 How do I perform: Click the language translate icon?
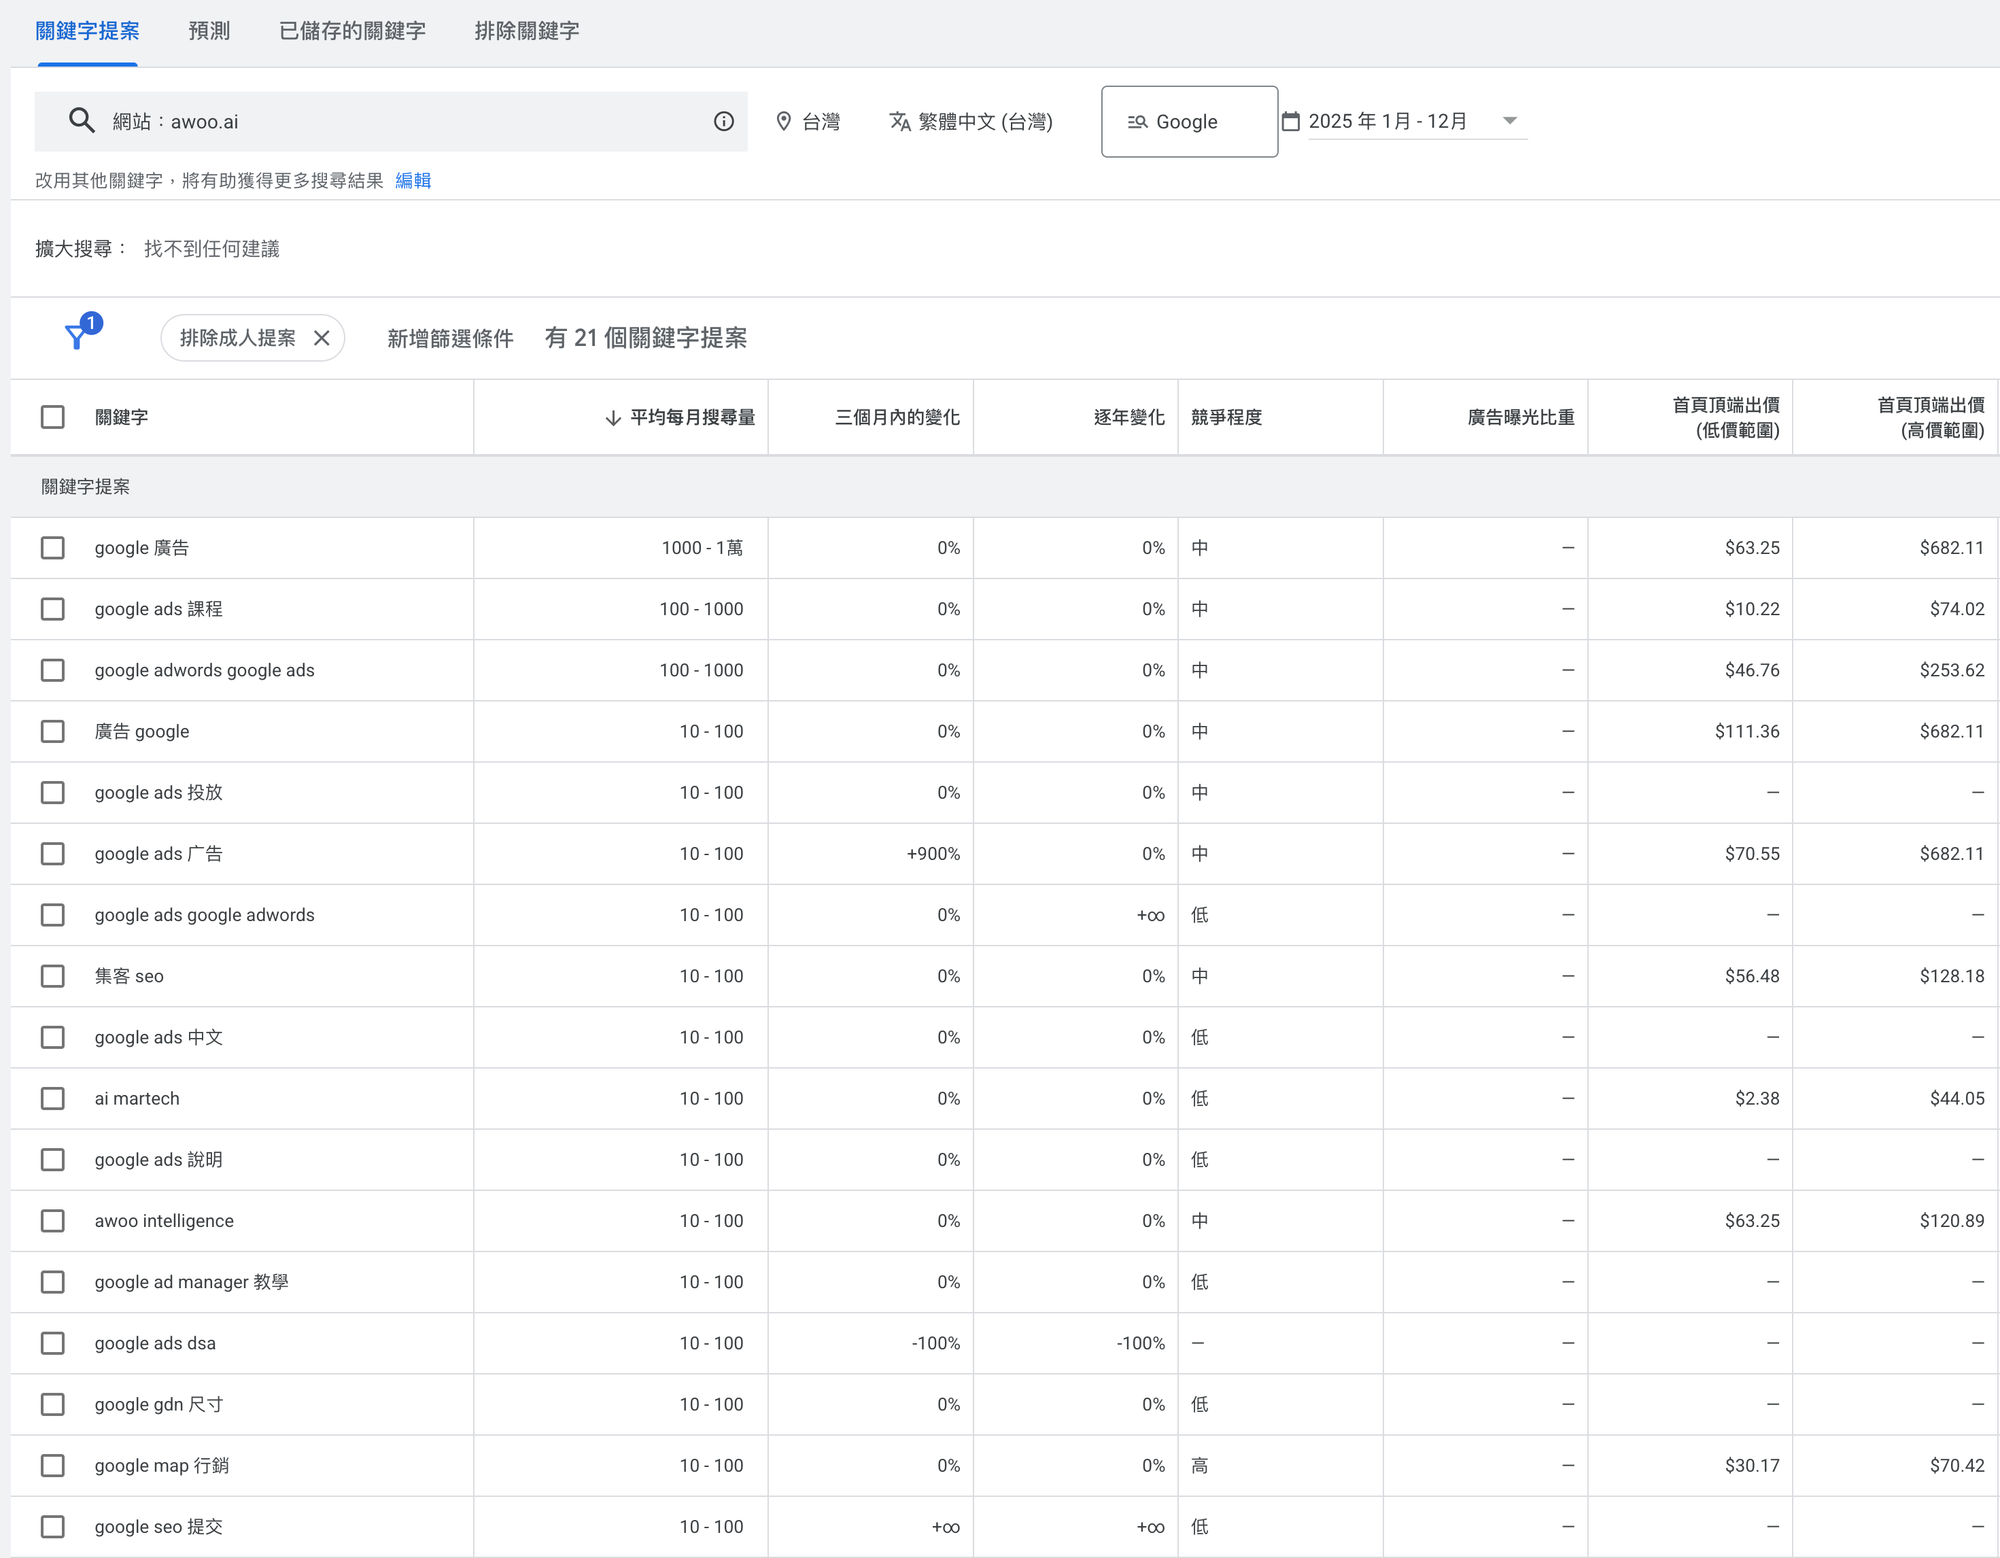[899, 121]
